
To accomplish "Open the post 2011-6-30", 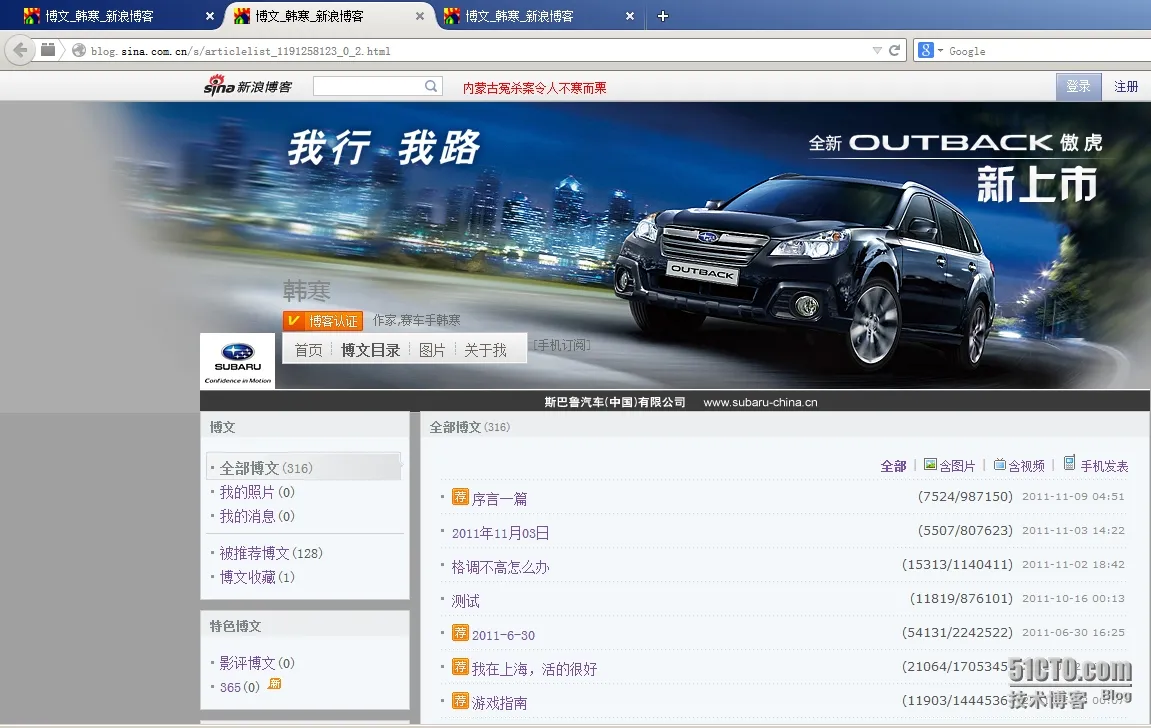I will (503, 636).
